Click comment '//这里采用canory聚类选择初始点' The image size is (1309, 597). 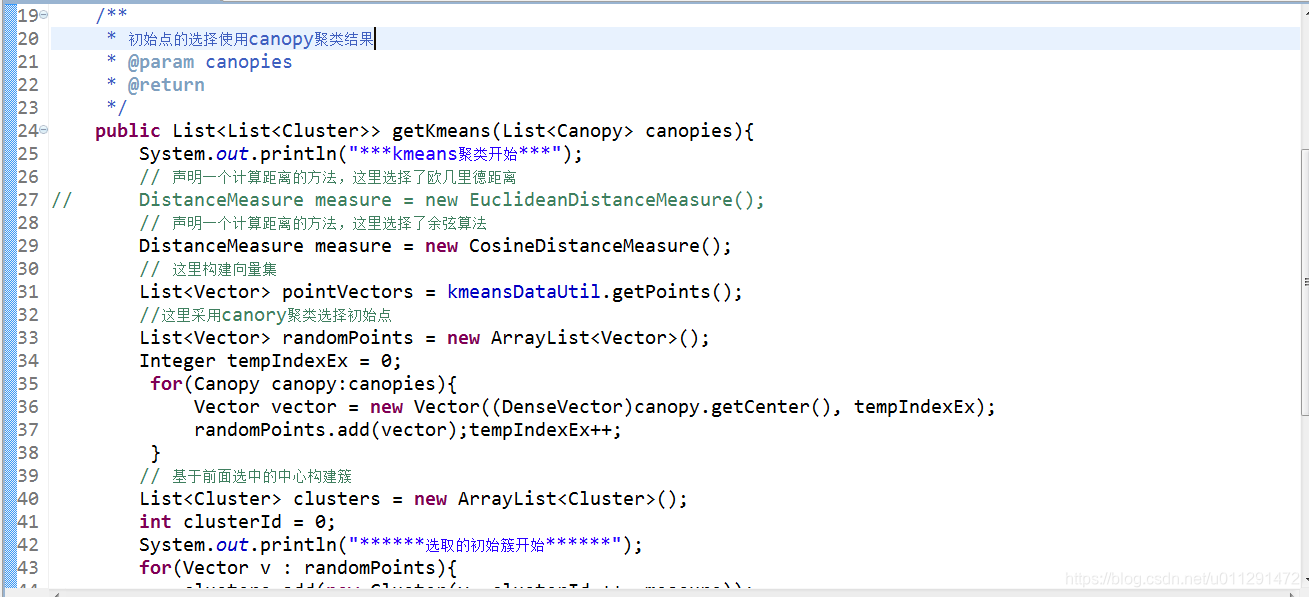tap(265, 315)
